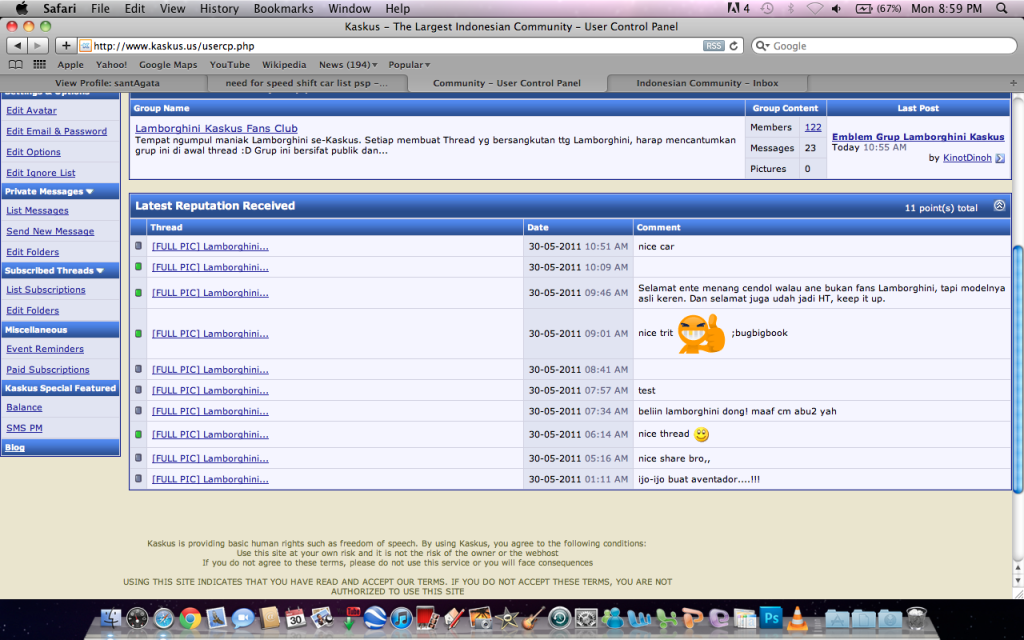Open the Popular bookmarks dropdown

coord(409,65)
